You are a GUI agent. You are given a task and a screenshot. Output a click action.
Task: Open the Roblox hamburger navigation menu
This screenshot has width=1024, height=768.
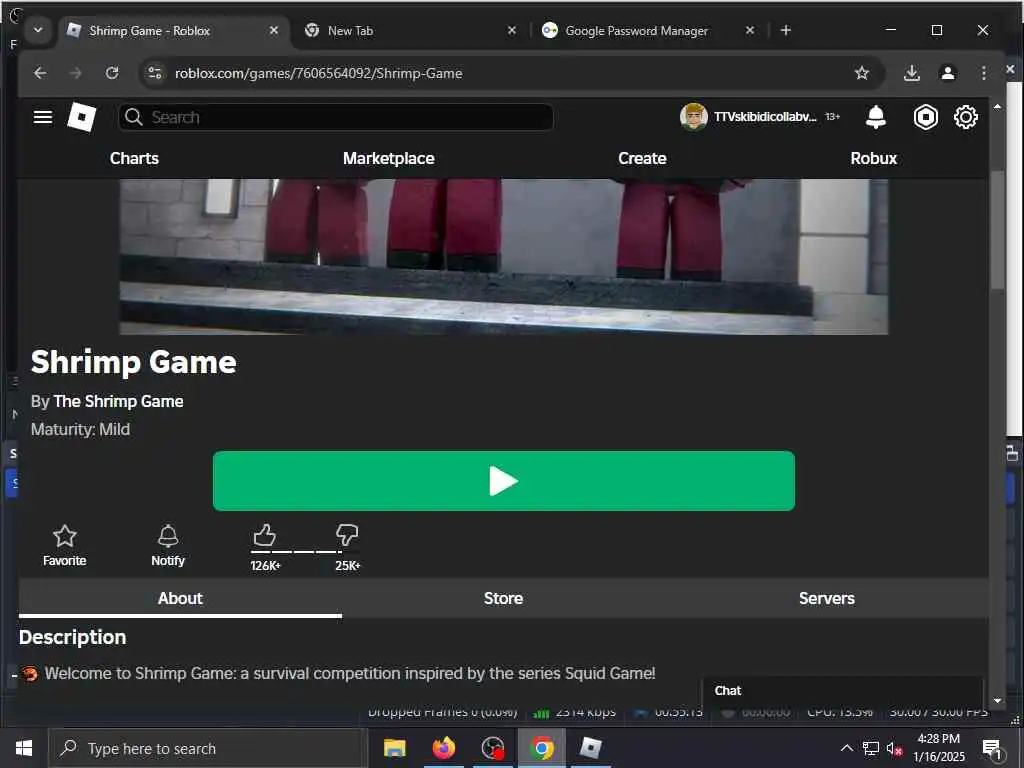click(43, 117)
